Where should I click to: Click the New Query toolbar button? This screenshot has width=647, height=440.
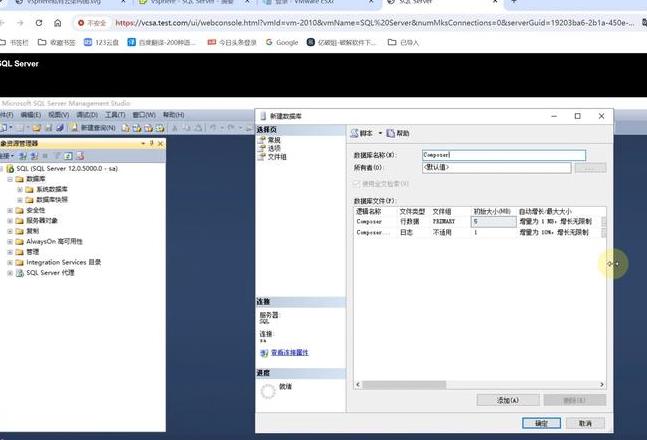93,128
